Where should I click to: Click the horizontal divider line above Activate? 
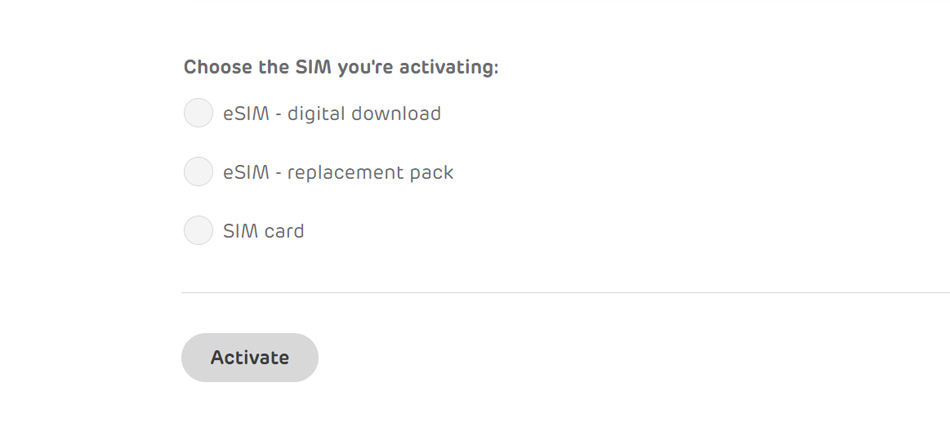click(565, 292)
